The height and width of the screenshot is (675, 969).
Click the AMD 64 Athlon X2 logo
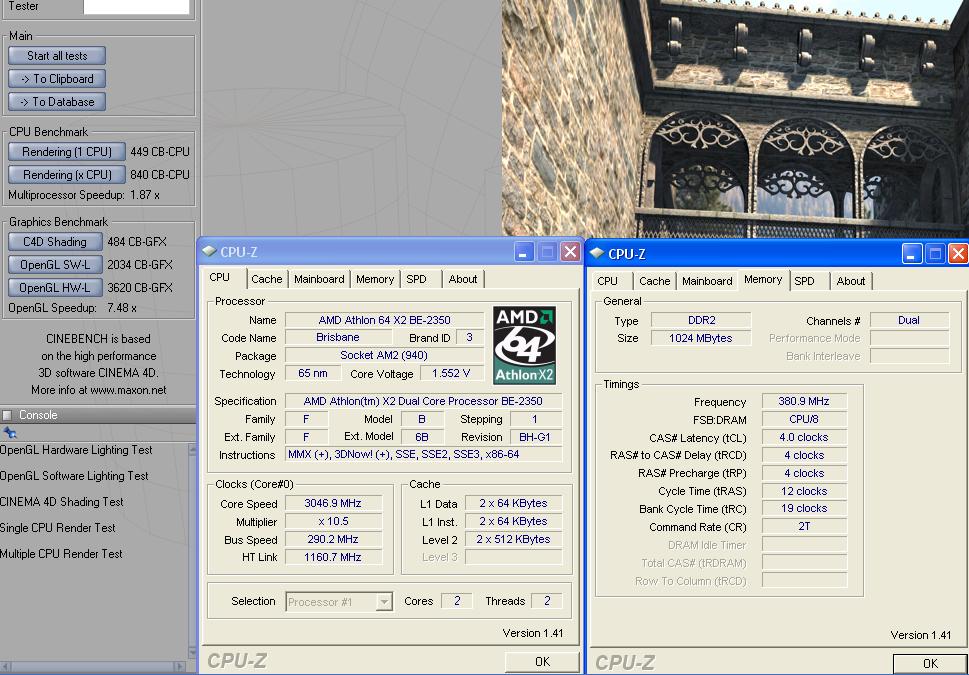[x=525, y=346]
